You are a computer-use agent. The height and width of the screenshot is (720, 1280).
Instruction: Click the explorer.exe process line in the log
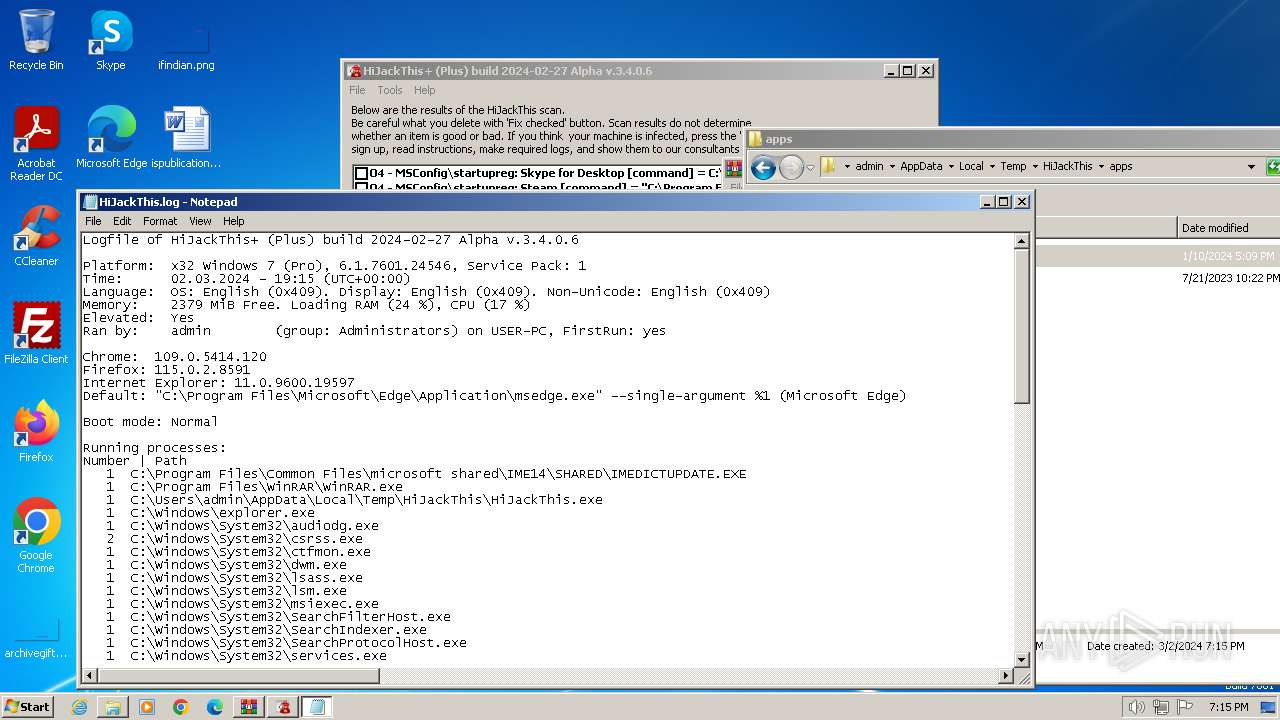coord(211,513)
